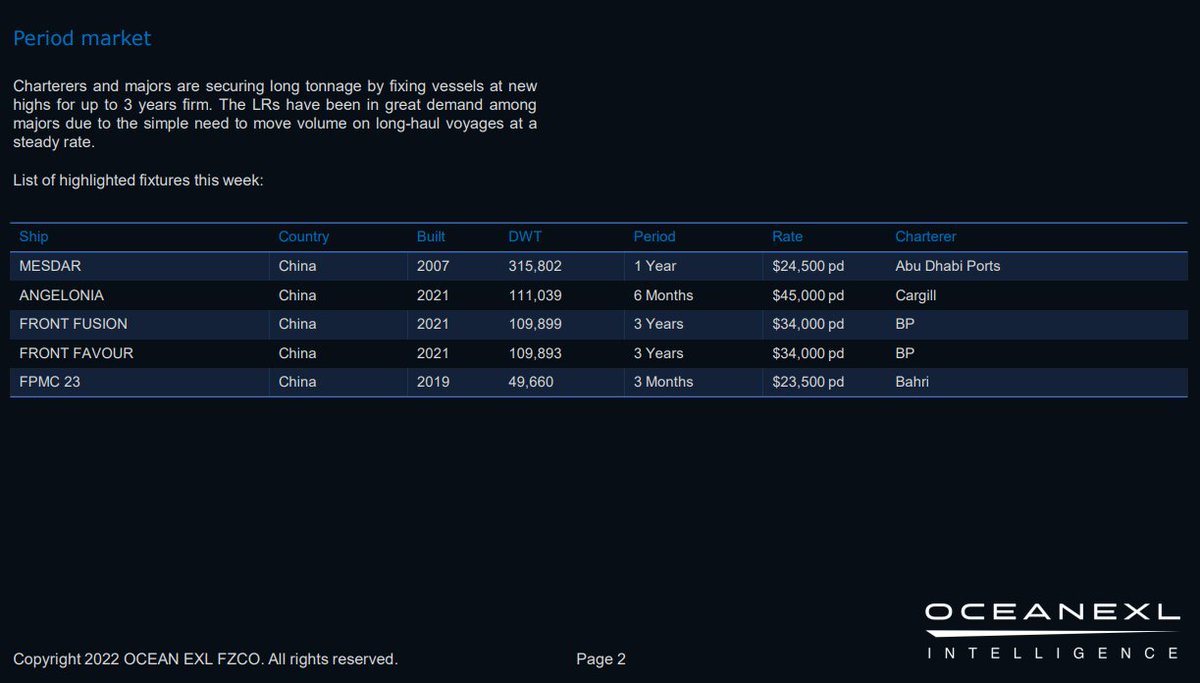Click FRONT FAVOUR's $34,000 pd rate
Viewport: 1200px width, 683px height.
(808, 353)
